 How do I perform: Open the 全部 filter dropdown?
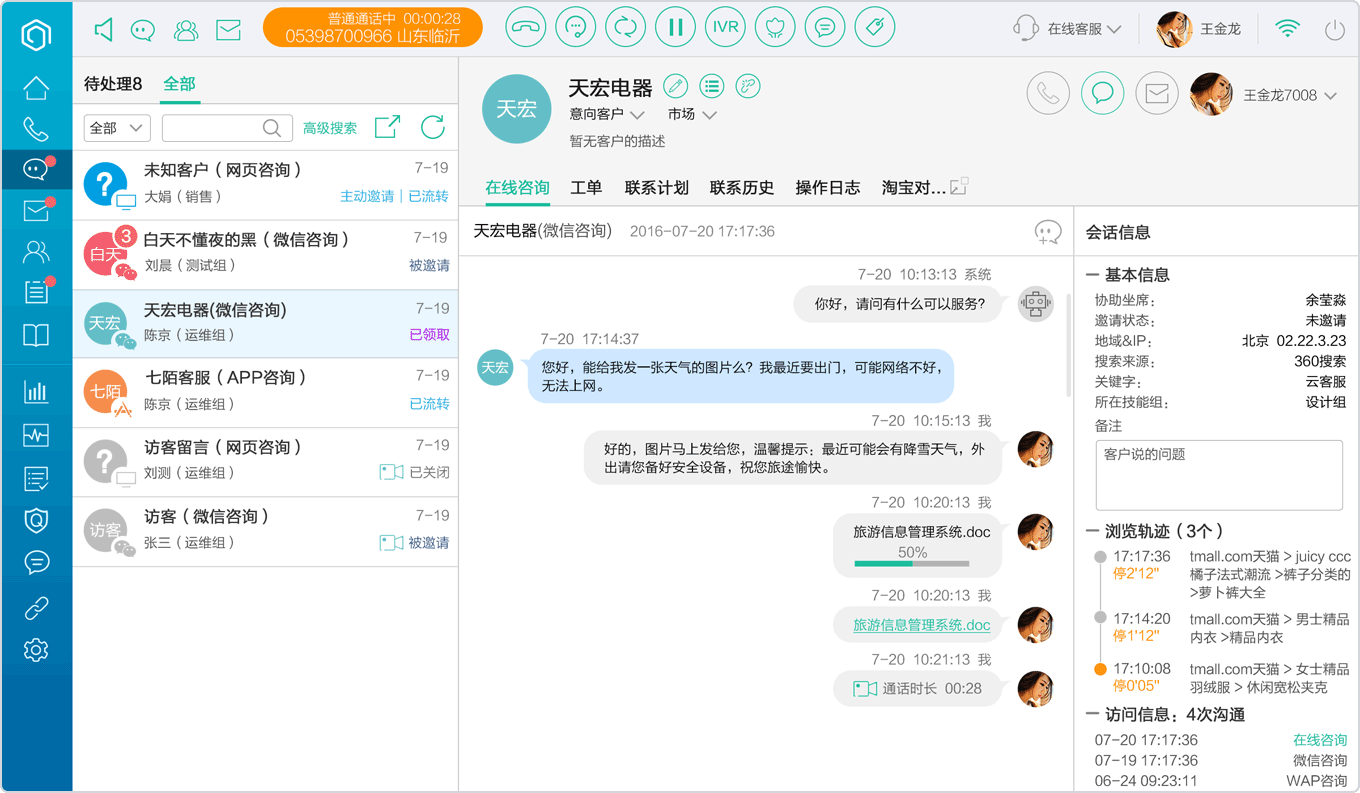117,128
